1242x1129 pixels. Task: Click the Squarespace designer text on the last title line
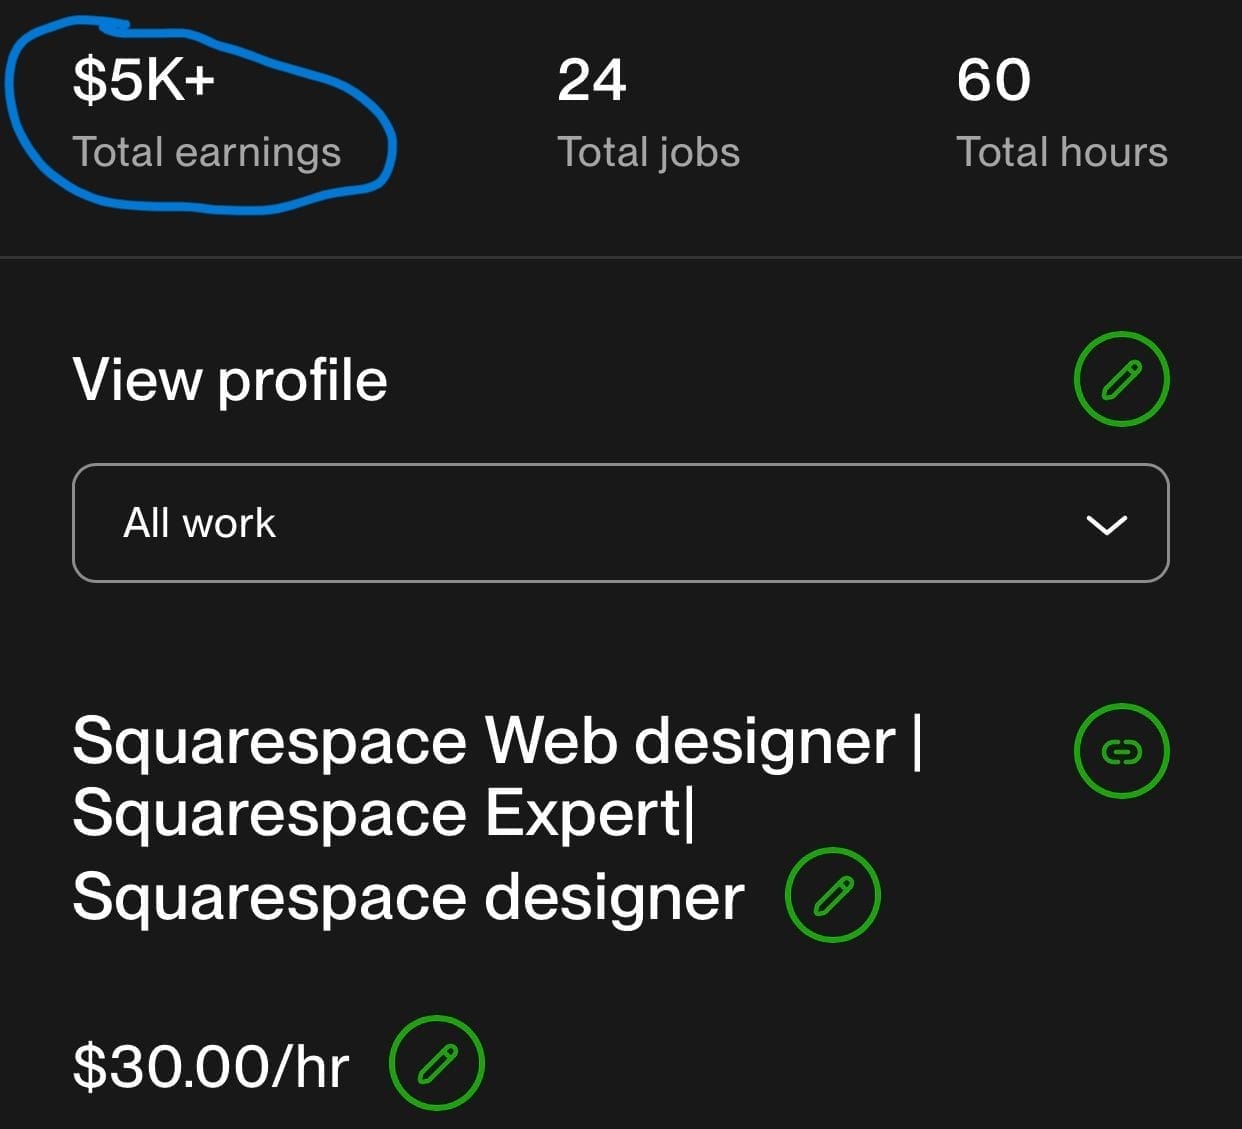(408, 897)
